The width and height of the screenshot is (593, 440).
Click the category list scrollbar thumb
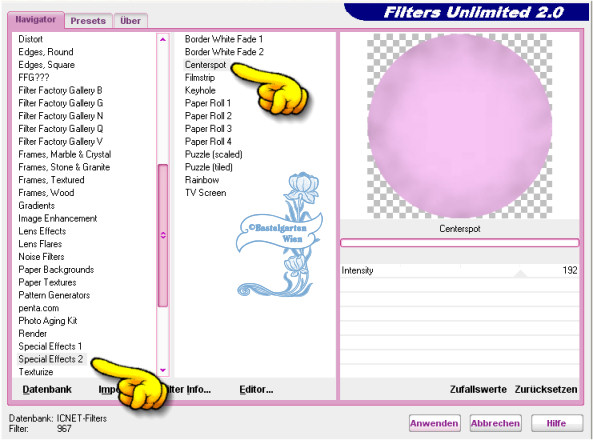[x=163, y=235]
